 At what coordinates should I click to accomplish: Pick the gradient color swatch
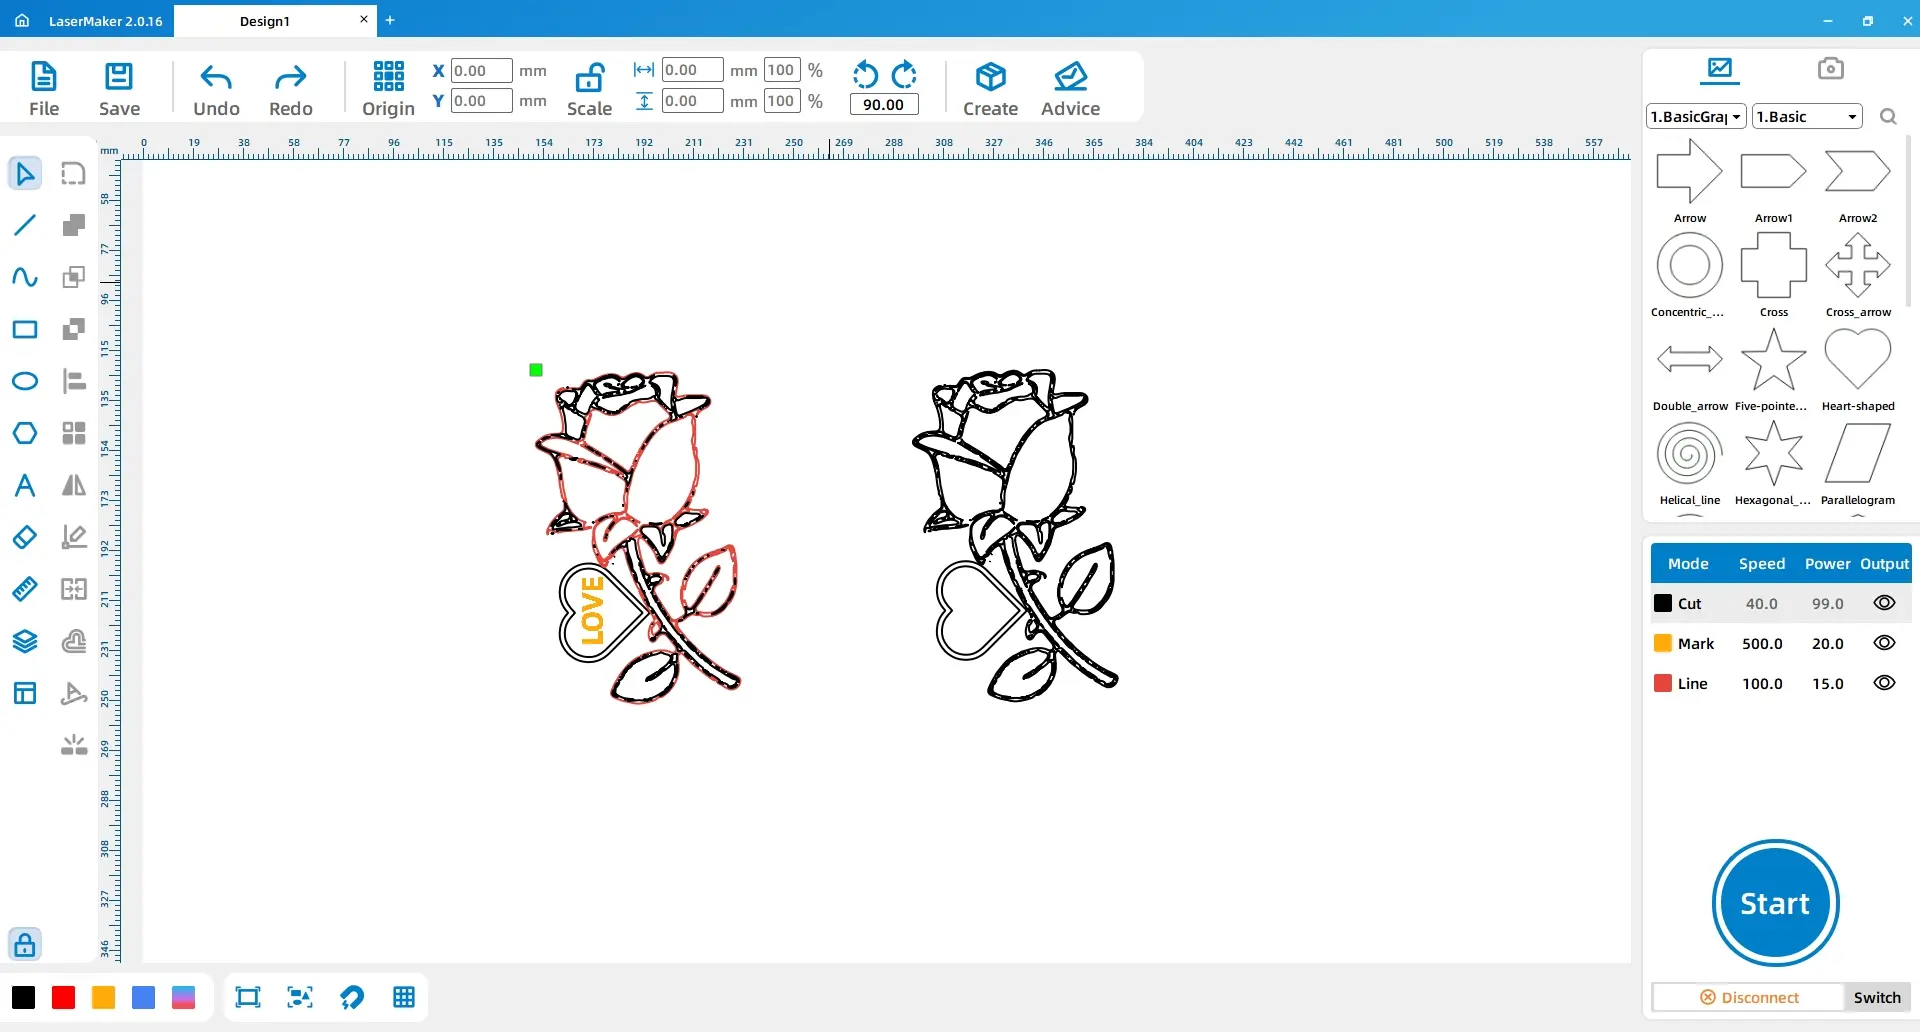coord(183,997)
